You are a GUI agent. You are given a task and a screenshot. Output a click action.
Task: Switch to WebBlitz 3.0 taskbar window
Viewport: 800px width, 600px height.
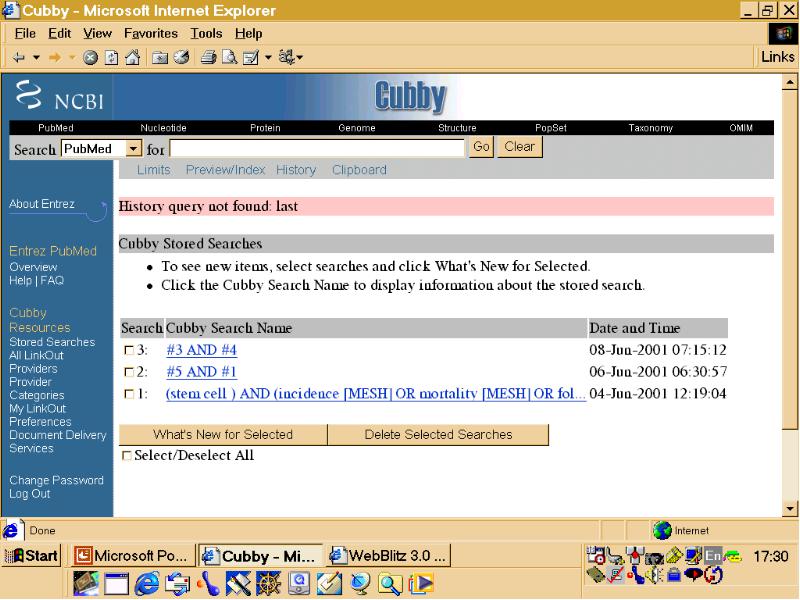coord(388,556)
